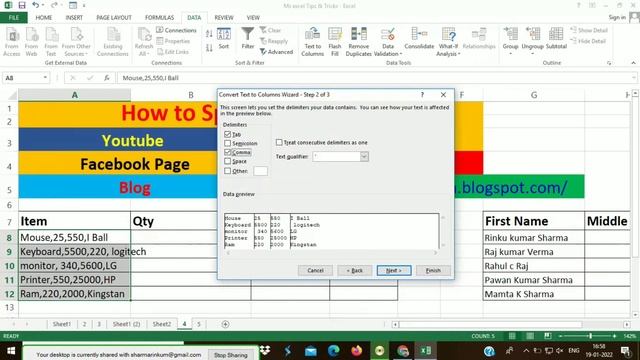The image size is (640, 360).
Task: Expand the Group dropdown
Action: pyautogui.click(x=510, y=53)
